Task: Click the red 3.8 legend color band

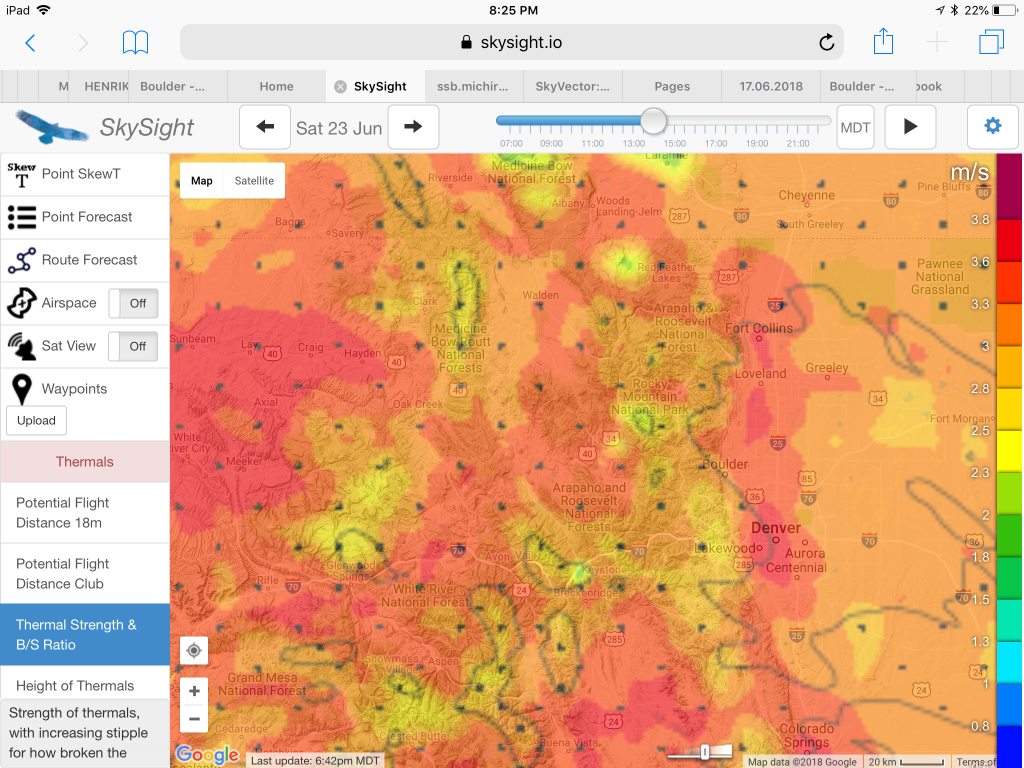Action: (1010, 240)
